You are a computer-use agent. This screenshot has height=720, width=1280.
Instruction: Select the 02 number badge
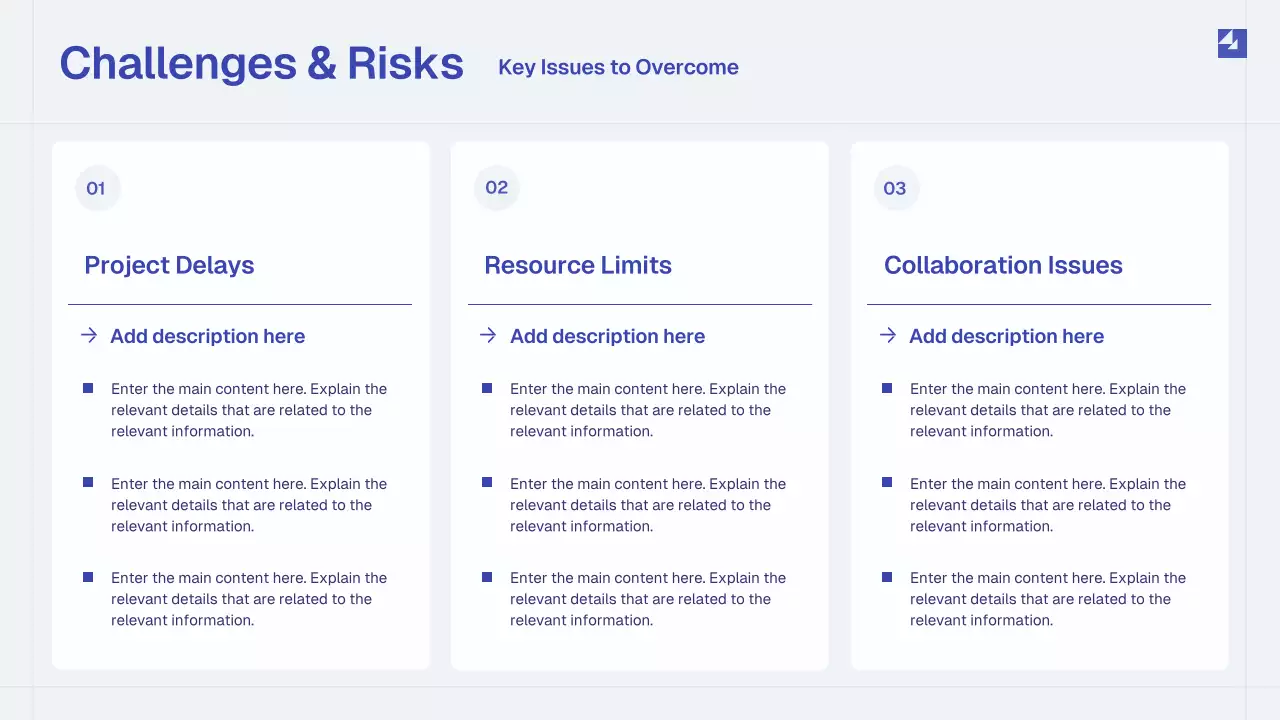(x=496, y=188)
